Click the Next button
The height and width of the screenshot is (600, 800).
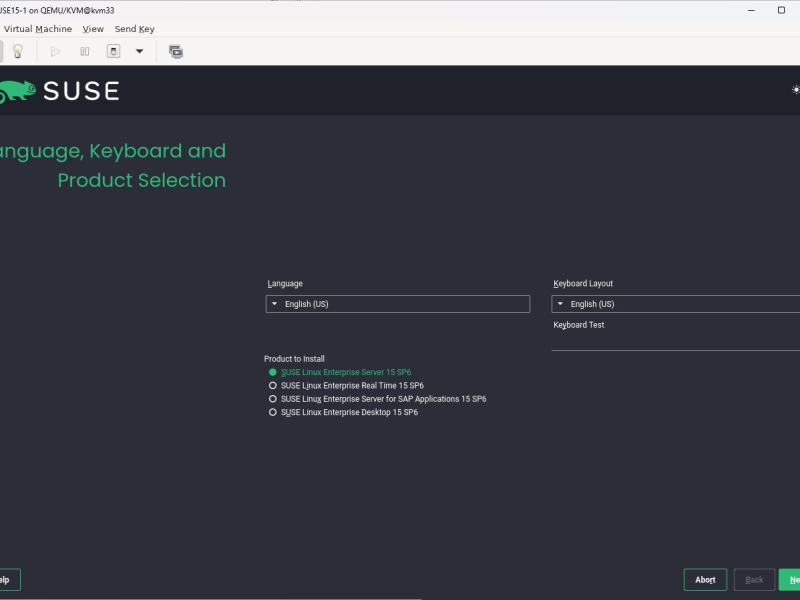[x=789, y=580]
